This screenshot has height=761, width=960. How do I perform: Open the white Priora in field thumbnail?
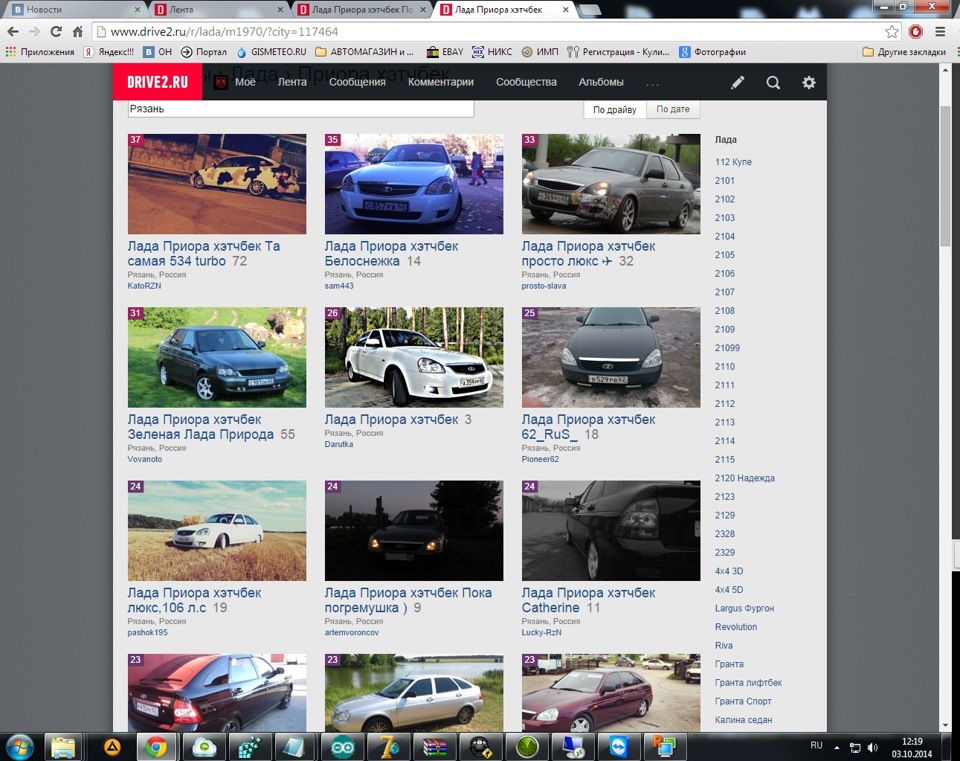(x=217, y=531)
